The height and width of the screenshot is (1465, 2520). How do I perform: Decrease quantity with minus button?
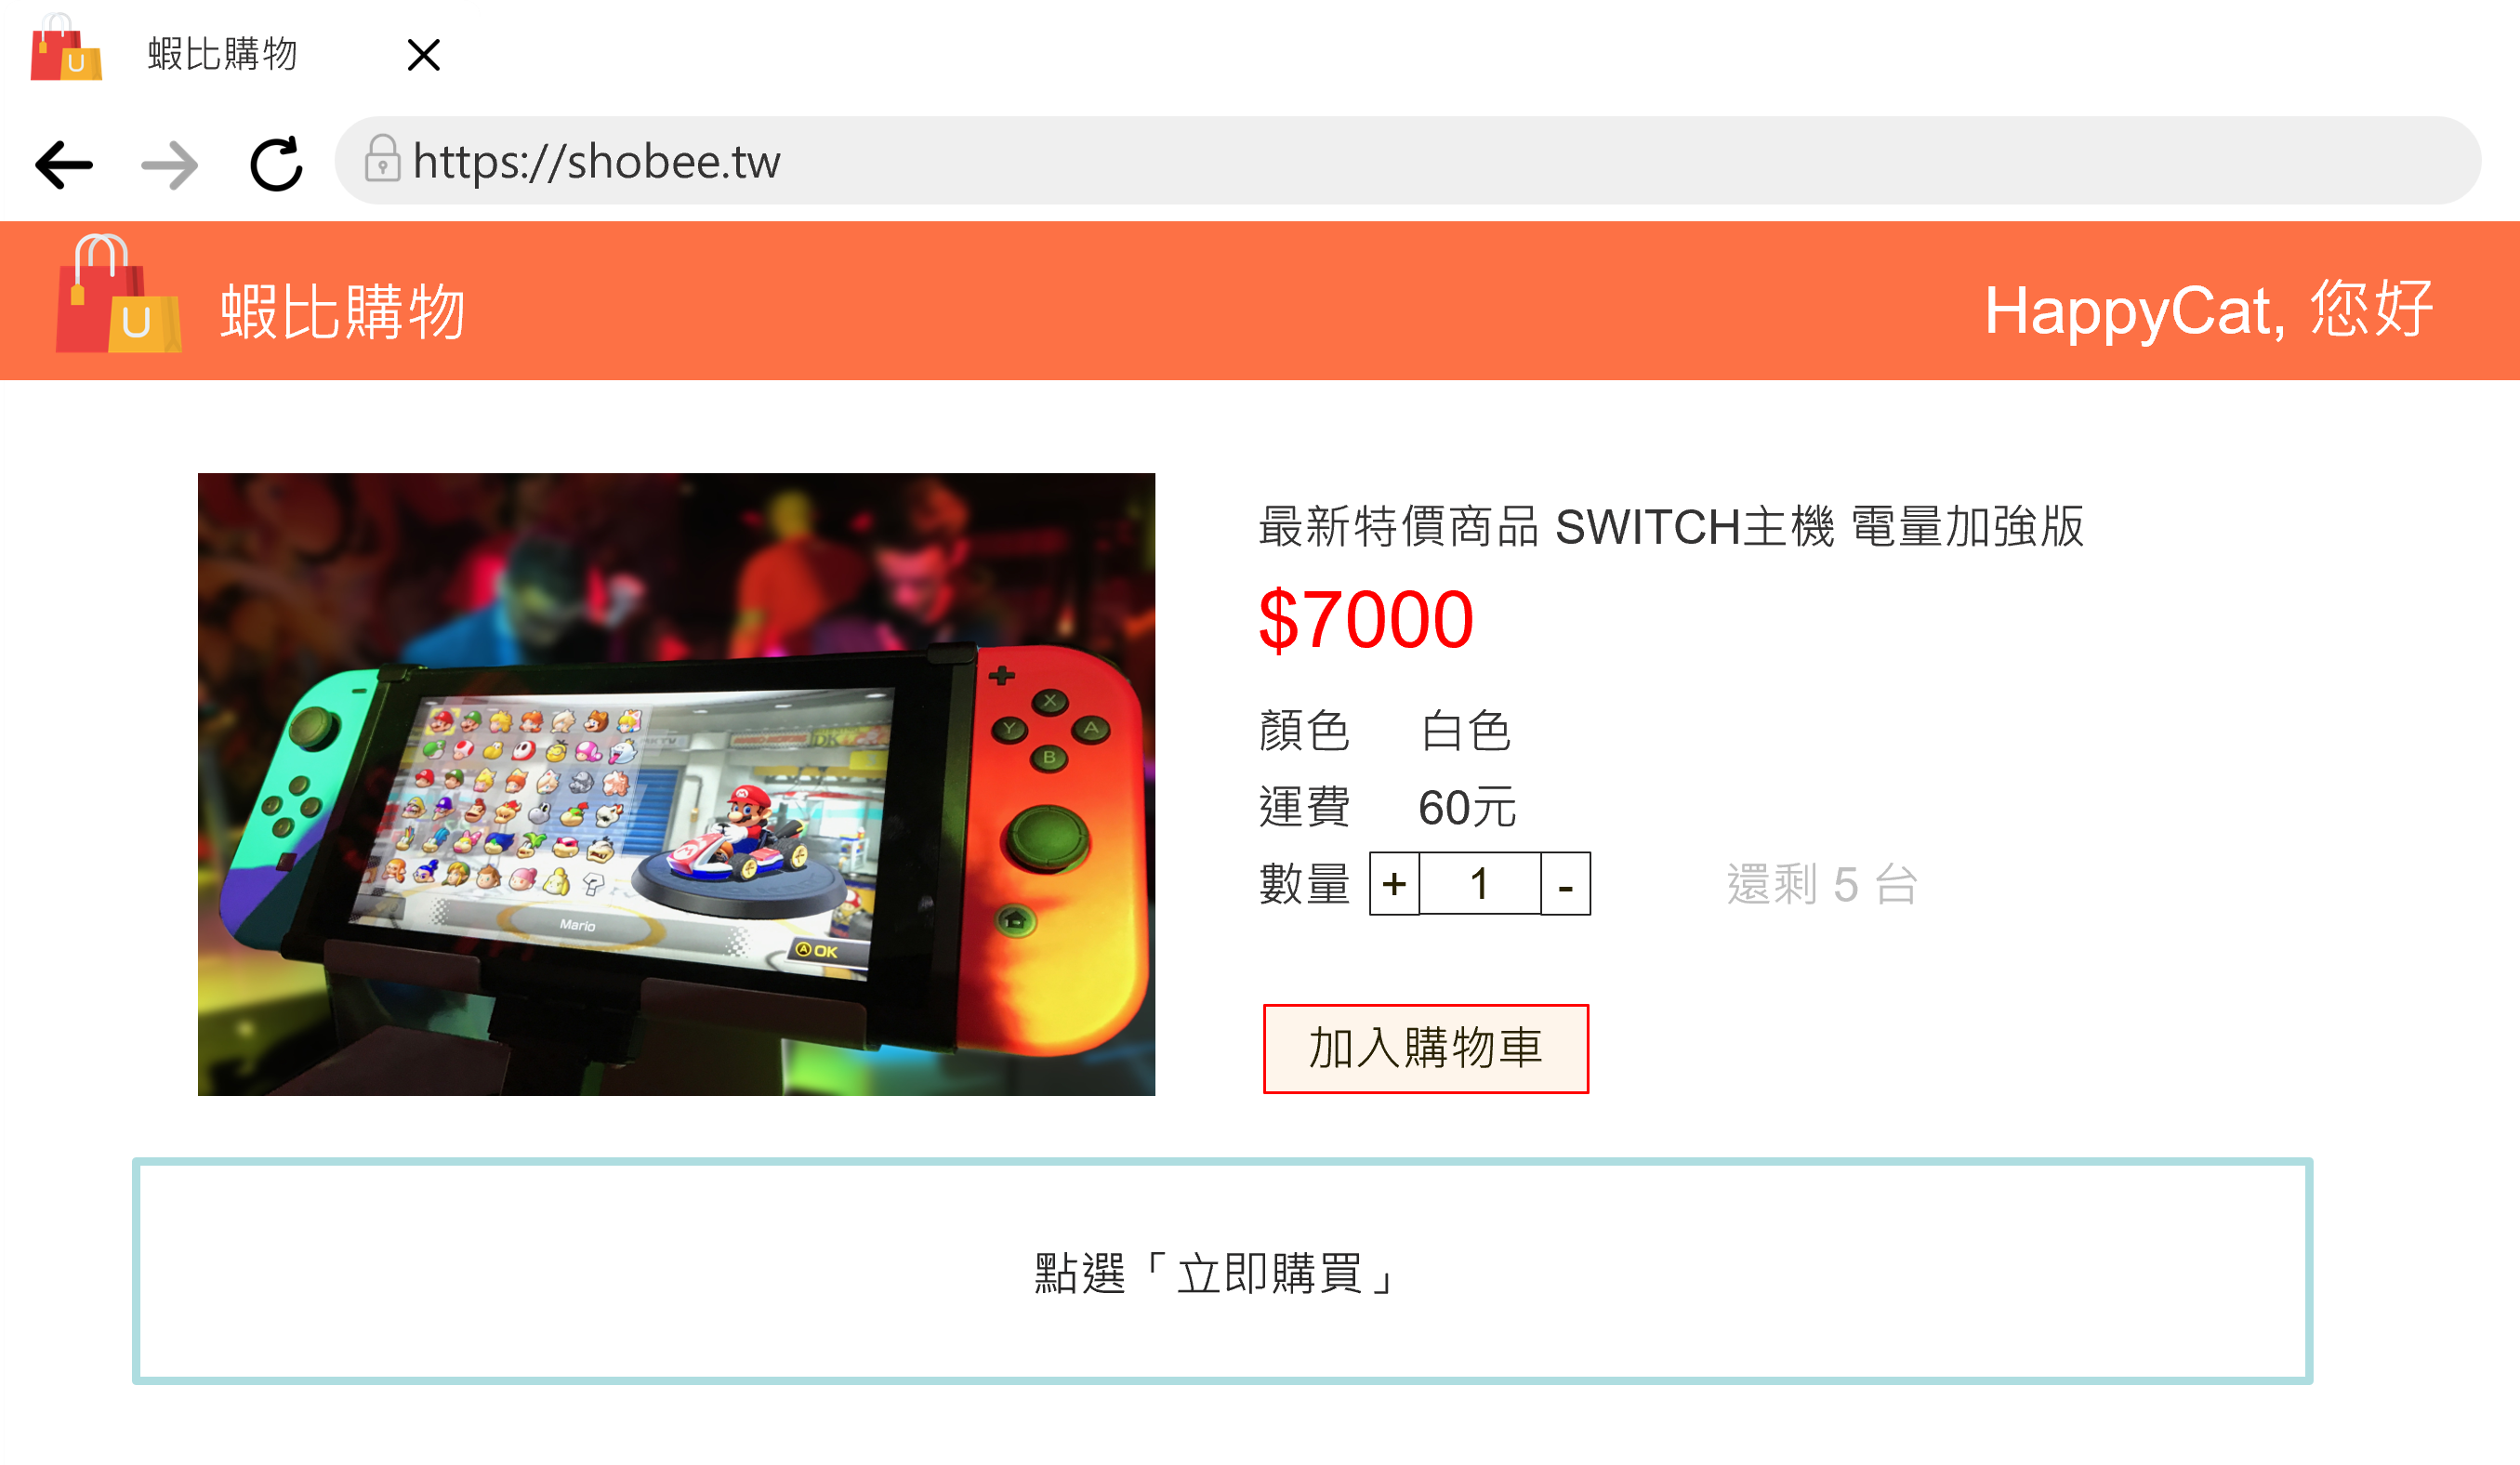[x=1566, y=884]
